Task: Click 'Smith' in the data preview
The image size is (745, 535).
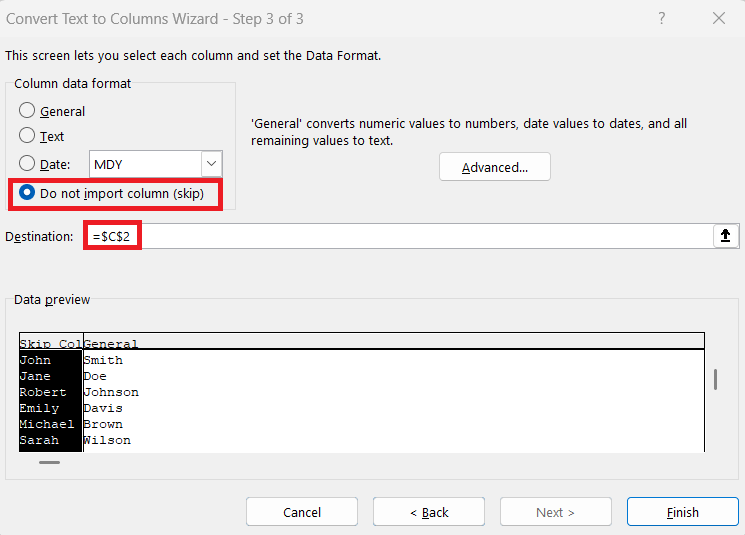Action: (103, 360)
